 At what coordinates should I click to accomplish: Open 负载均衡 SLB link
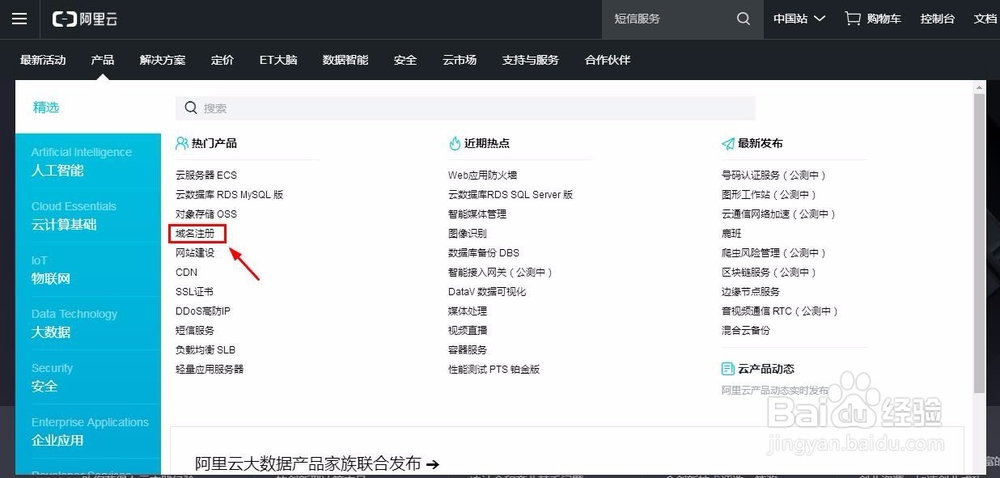205,350
